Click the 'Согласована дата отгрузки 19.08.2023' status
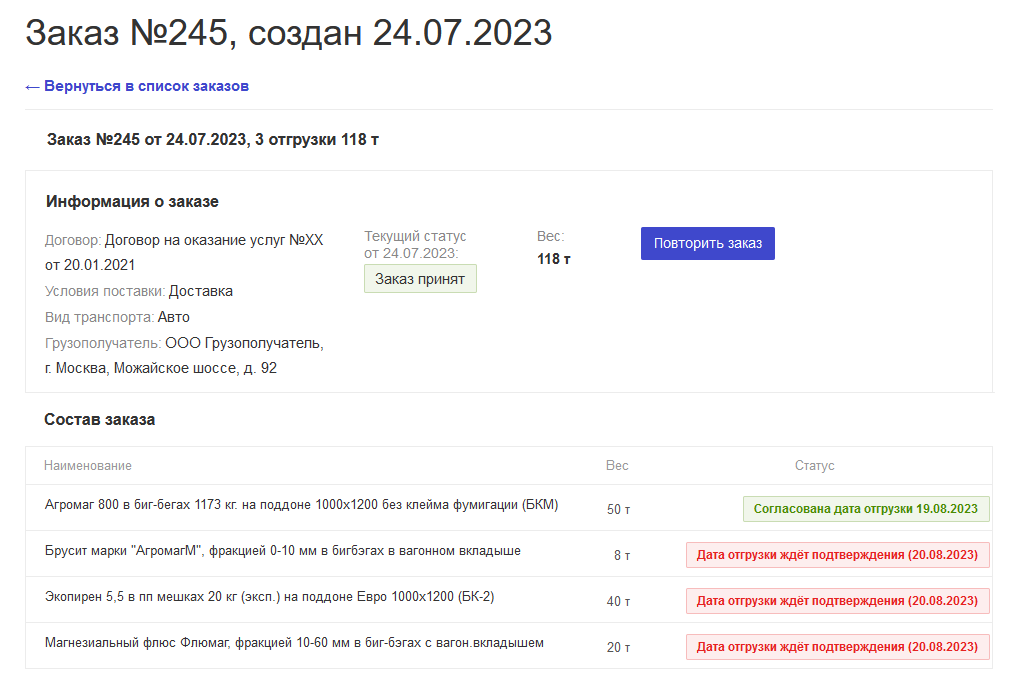The height and width of the screenshot is (697, 1013). coord(865,508)
